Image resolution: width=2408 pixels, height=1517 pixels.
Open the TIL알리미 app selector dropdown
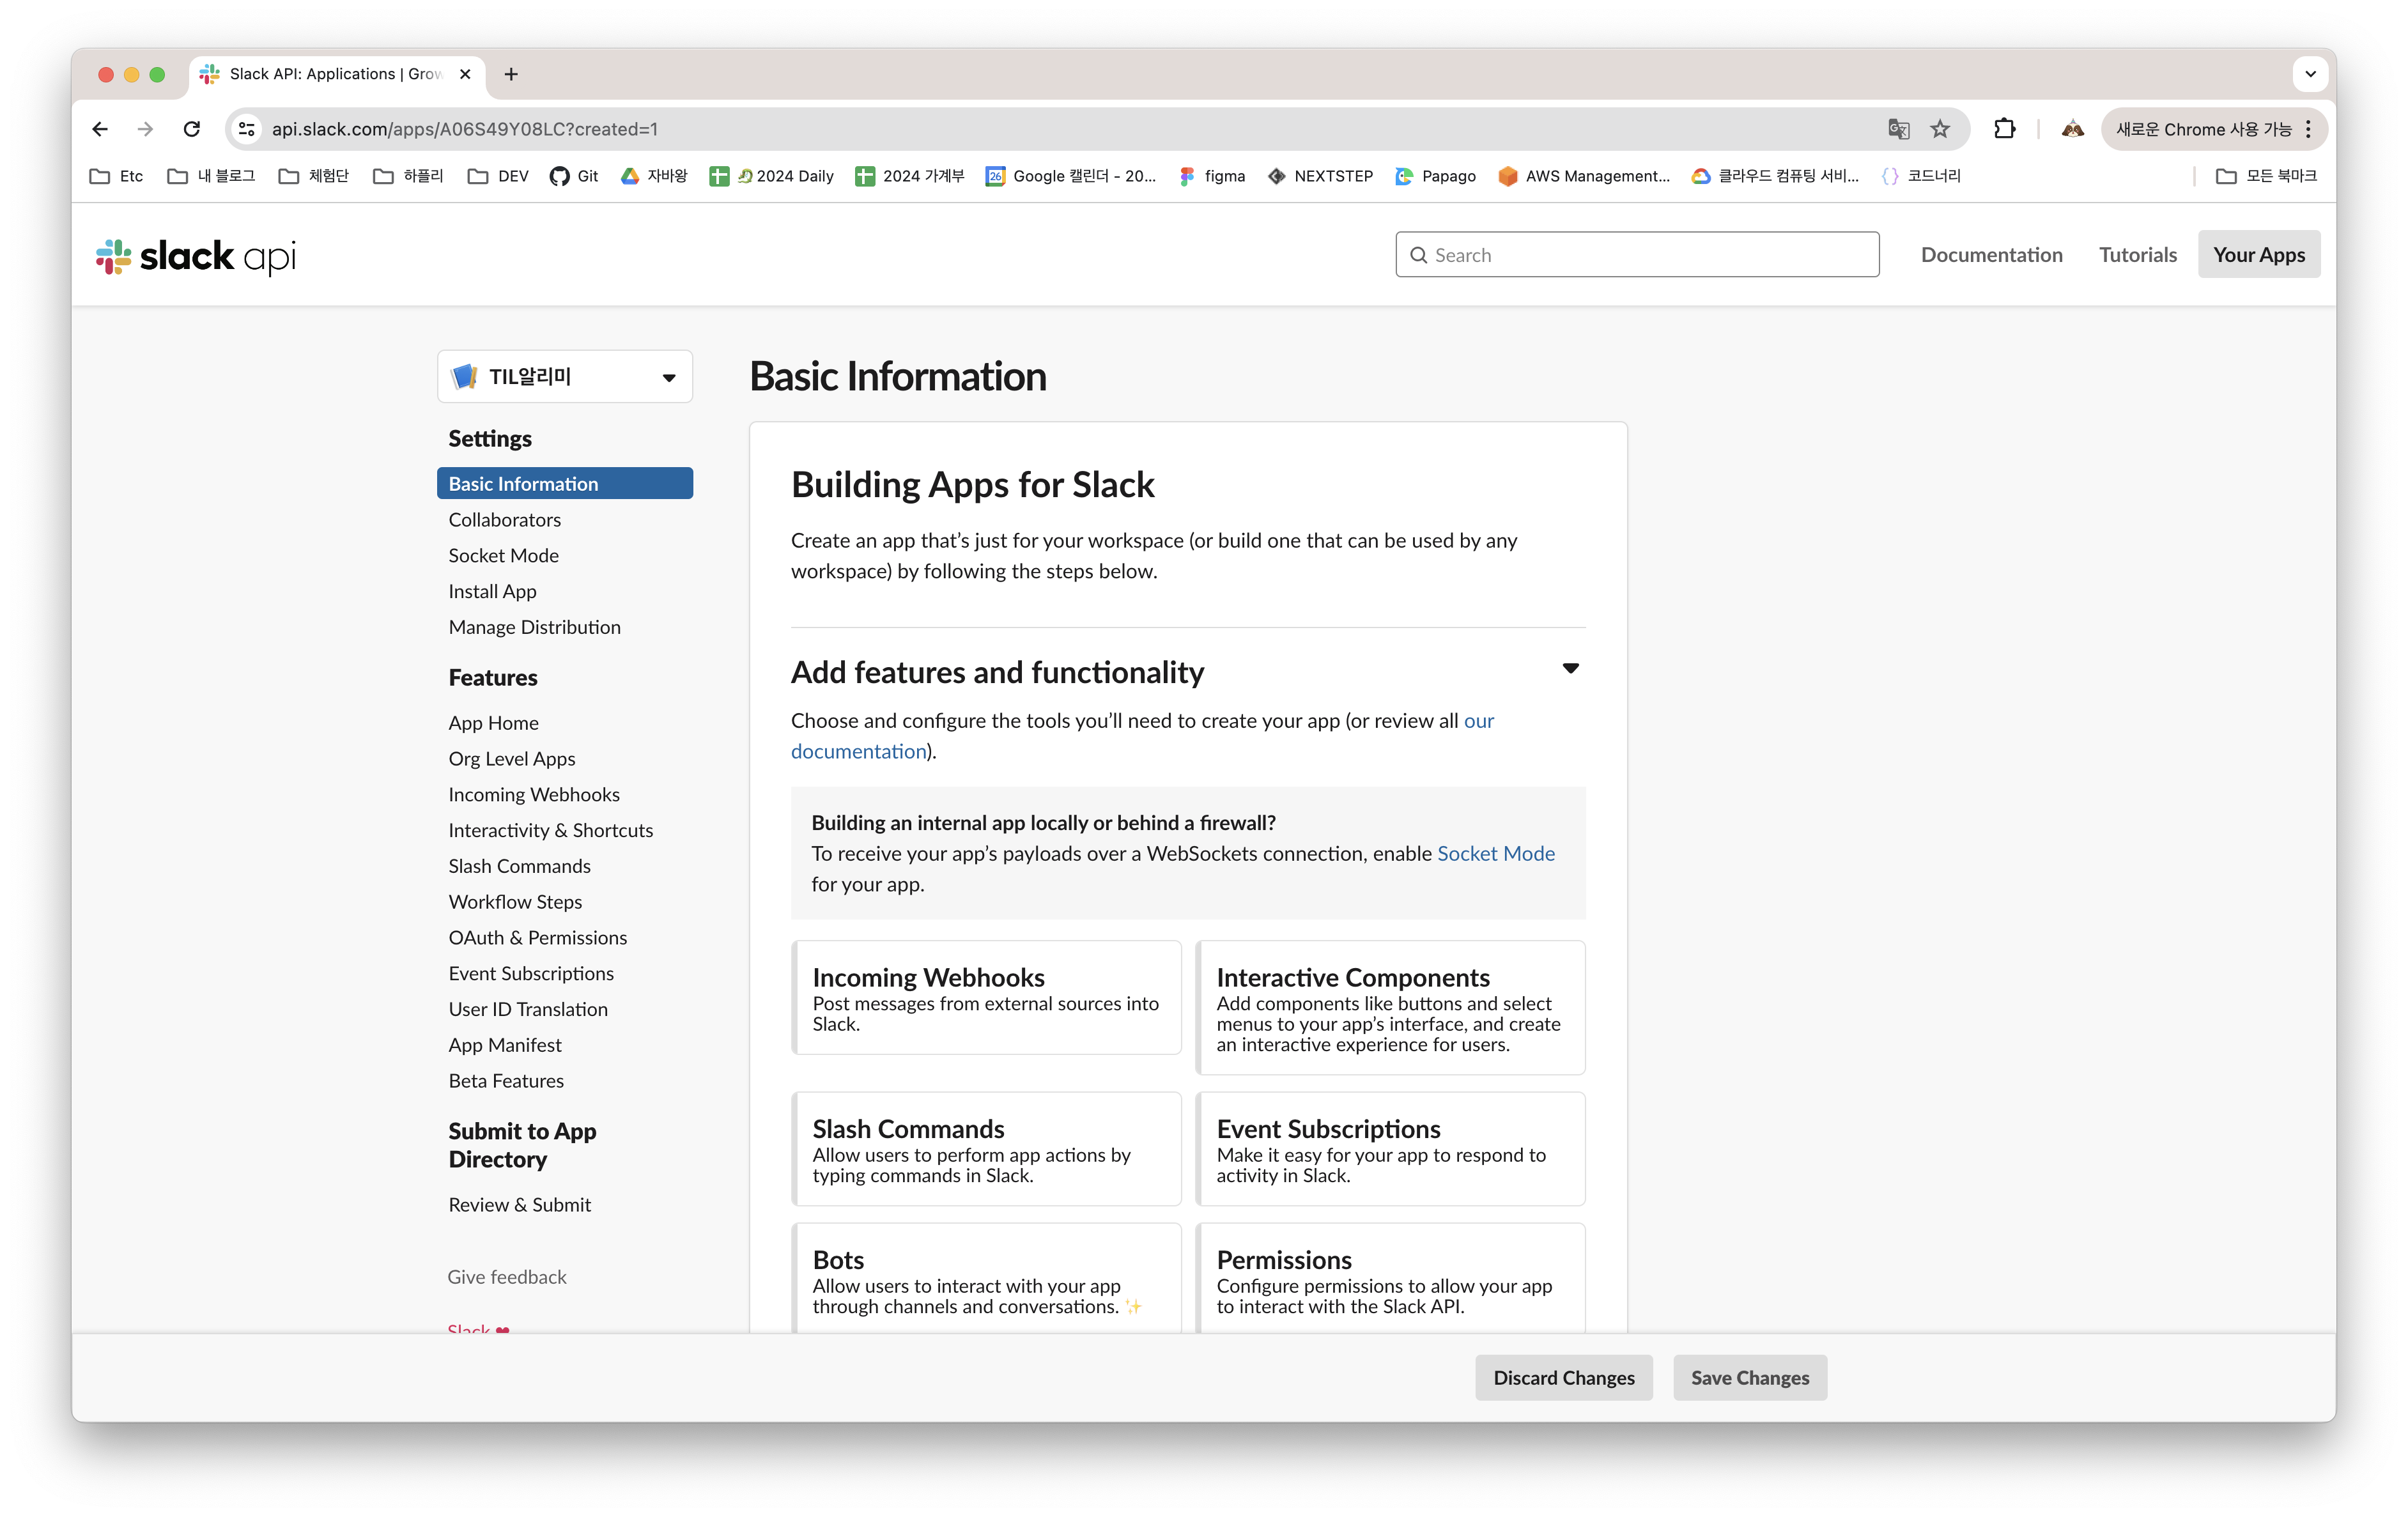[565, 377]
